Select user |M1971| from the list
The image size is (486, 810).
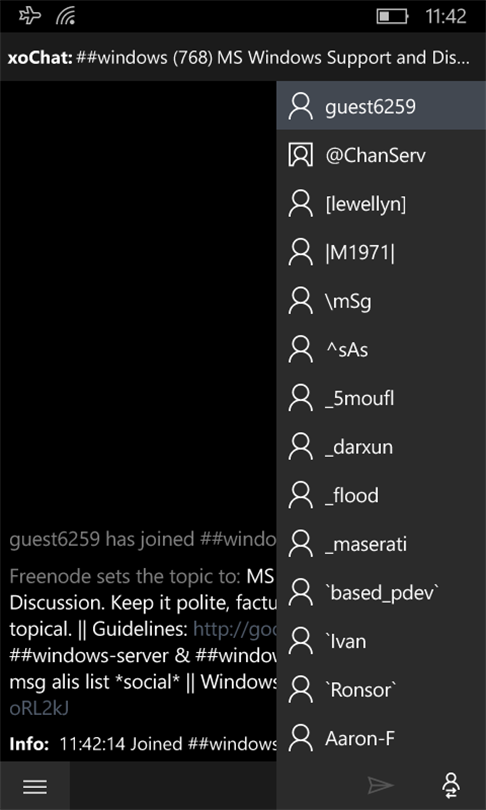[381, 252]
